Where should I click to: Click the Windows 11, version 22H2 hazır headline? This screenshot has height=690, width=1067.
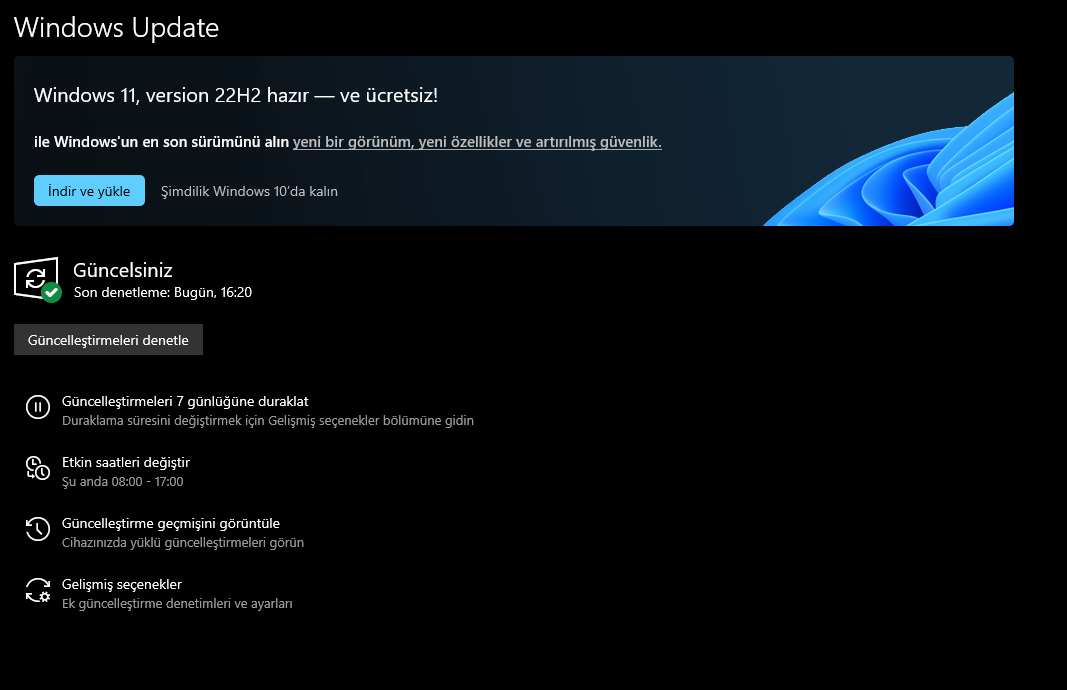(x=235, y=95)
